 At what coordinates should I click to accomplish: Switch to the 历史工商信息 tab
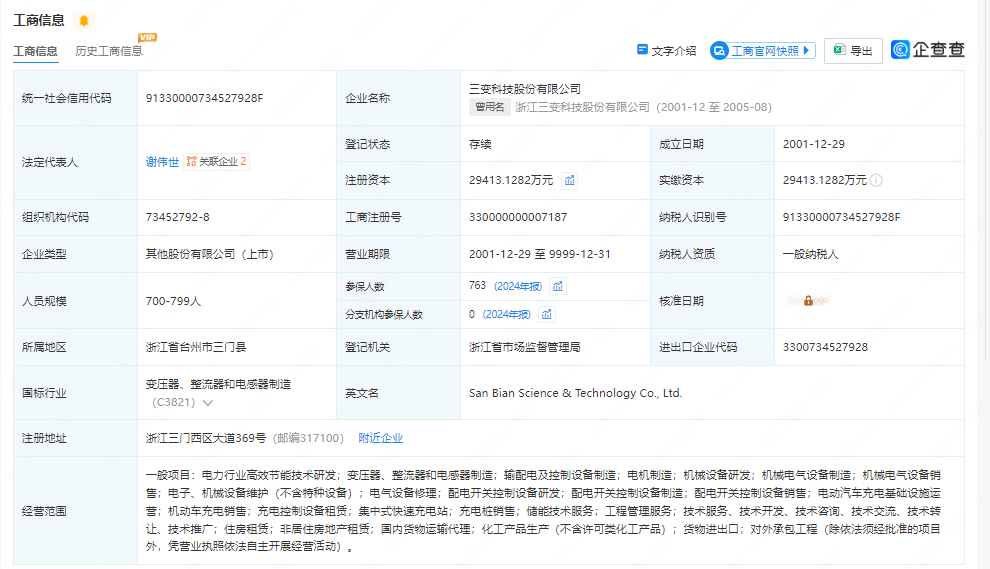click(x=109, y=51)
